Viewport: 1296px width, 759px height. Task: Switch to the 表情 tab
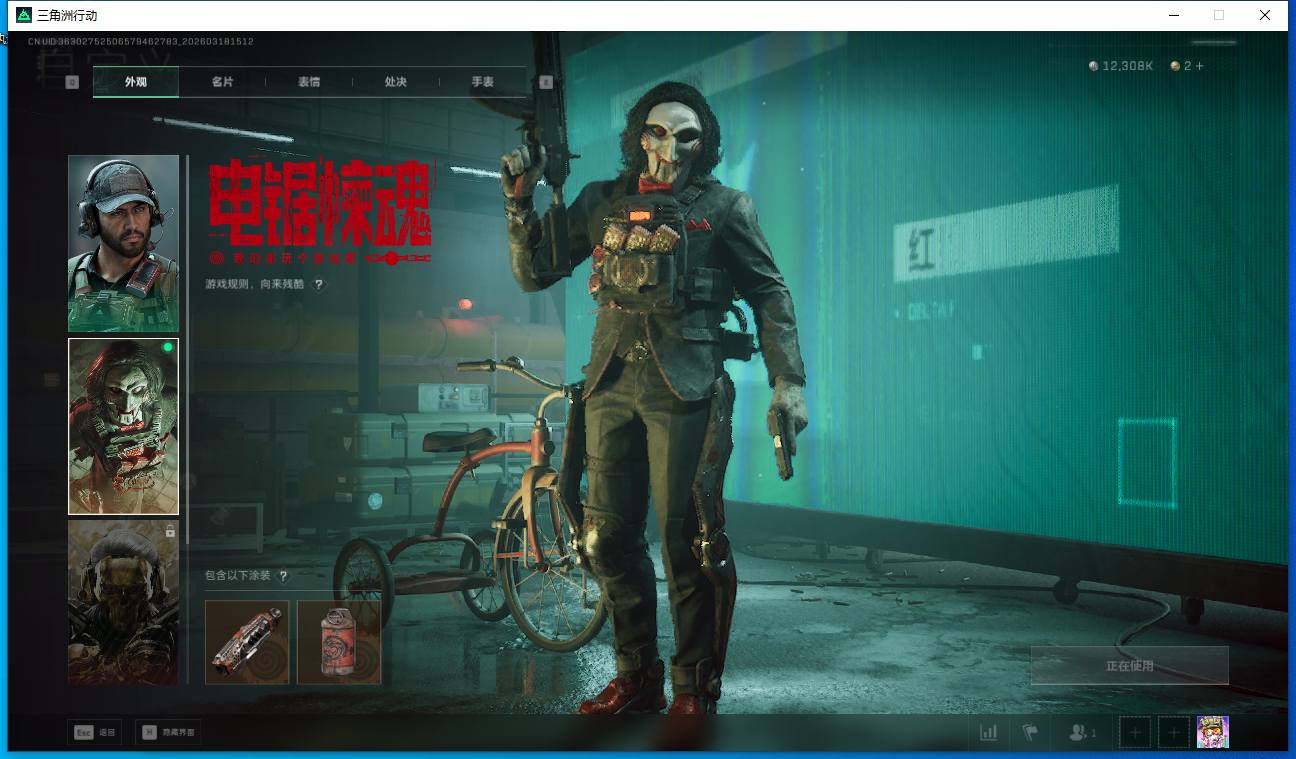[309, 82]
